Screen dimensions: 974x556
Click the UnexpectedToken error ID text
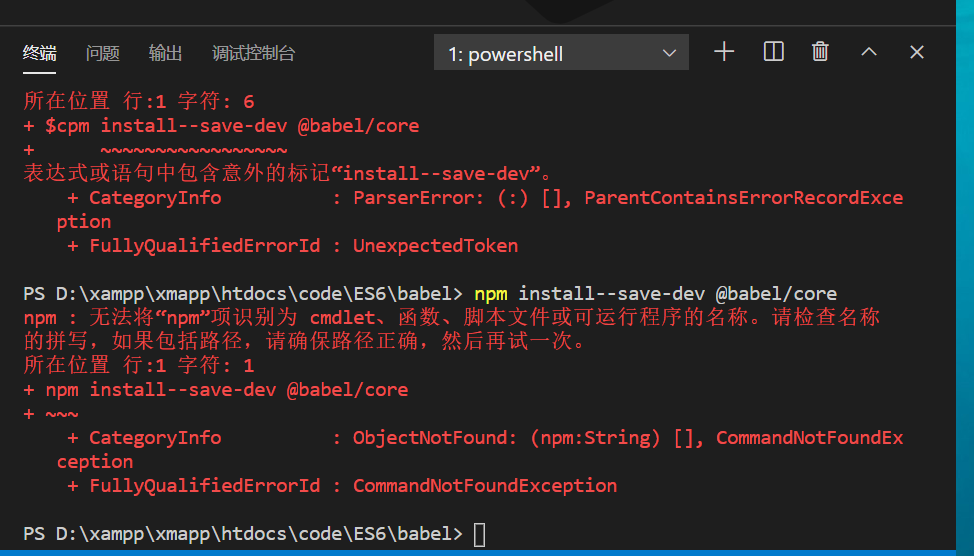(x=435, y=246)
